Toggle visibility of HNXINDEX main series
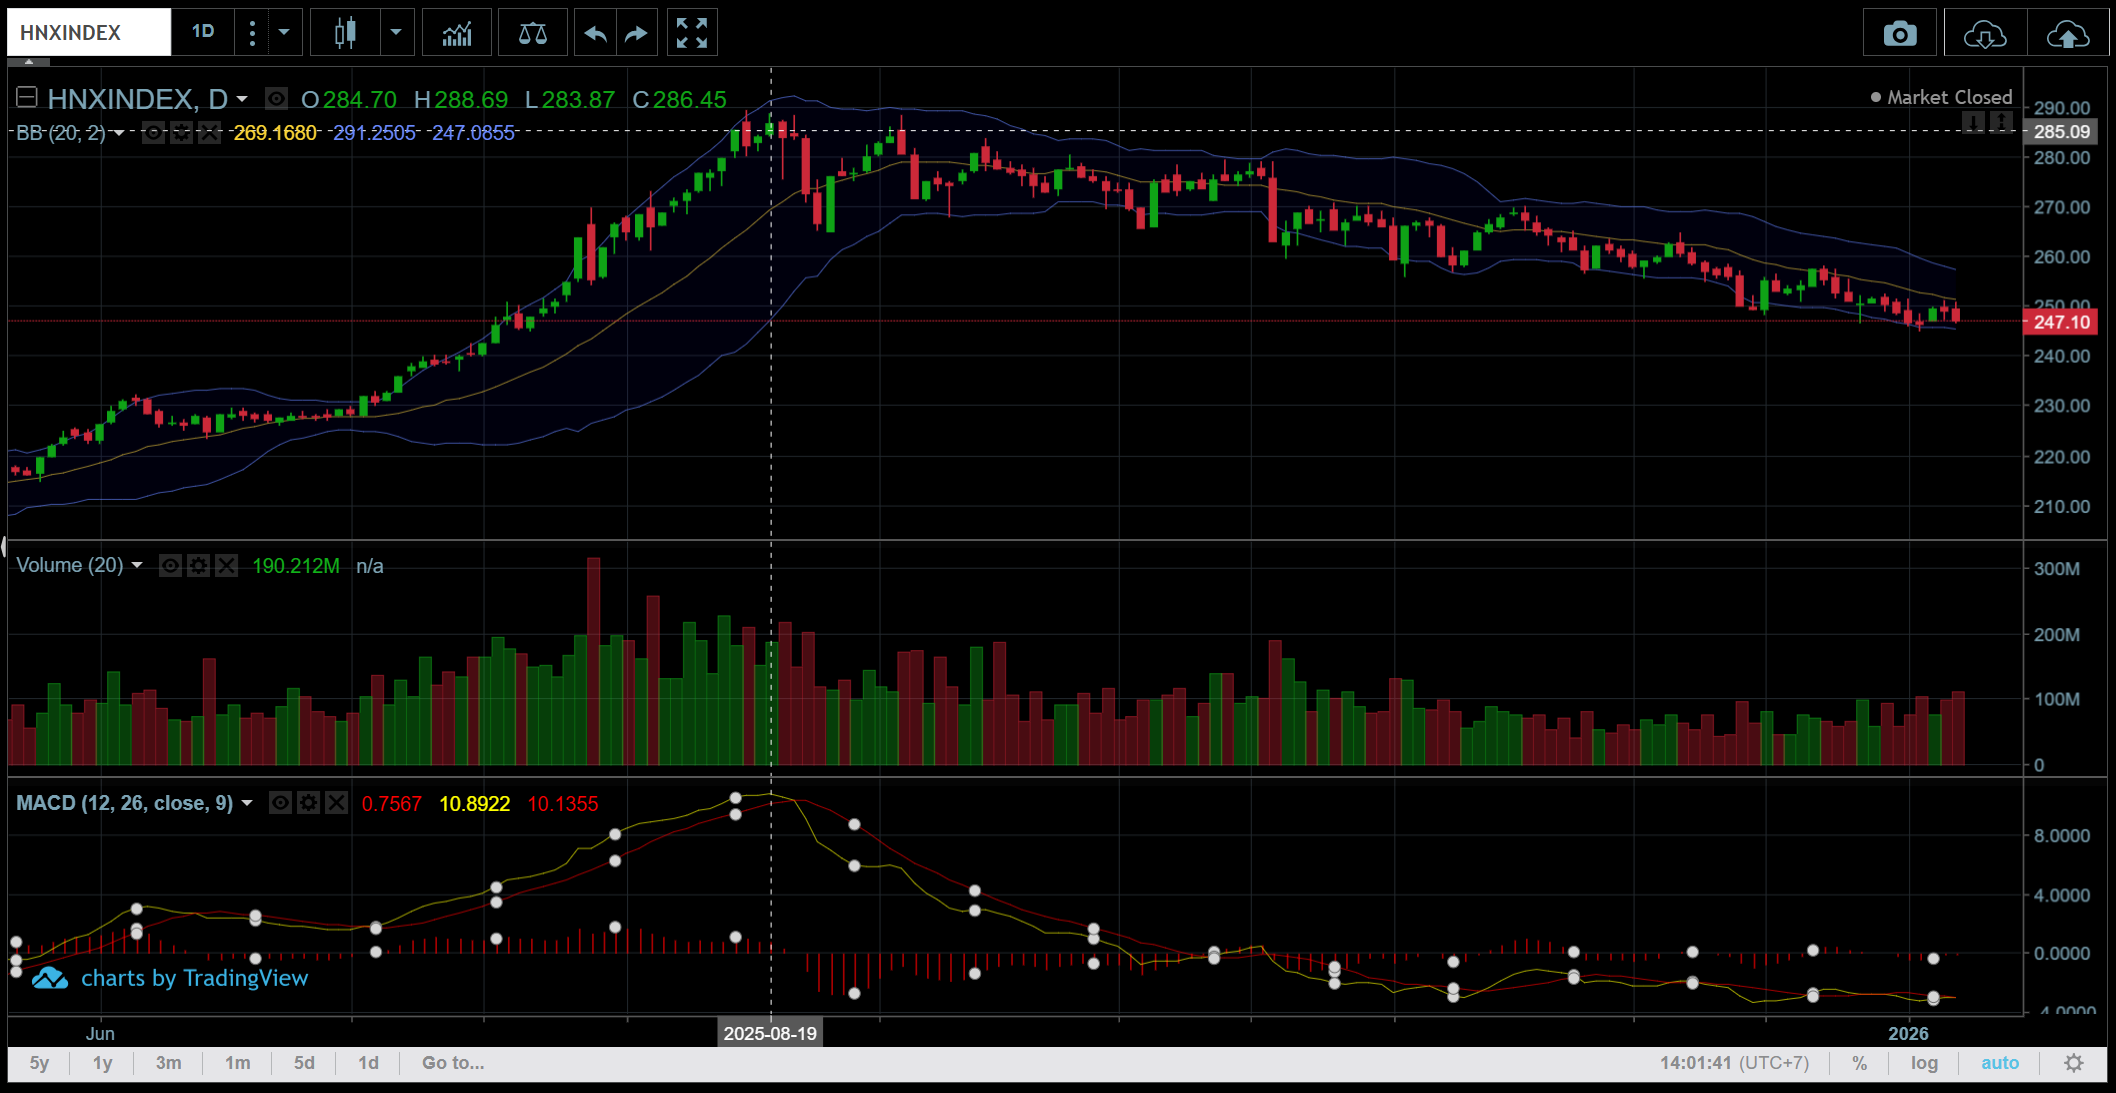Screen dimensions: 2116x1093 pos(277,99)
